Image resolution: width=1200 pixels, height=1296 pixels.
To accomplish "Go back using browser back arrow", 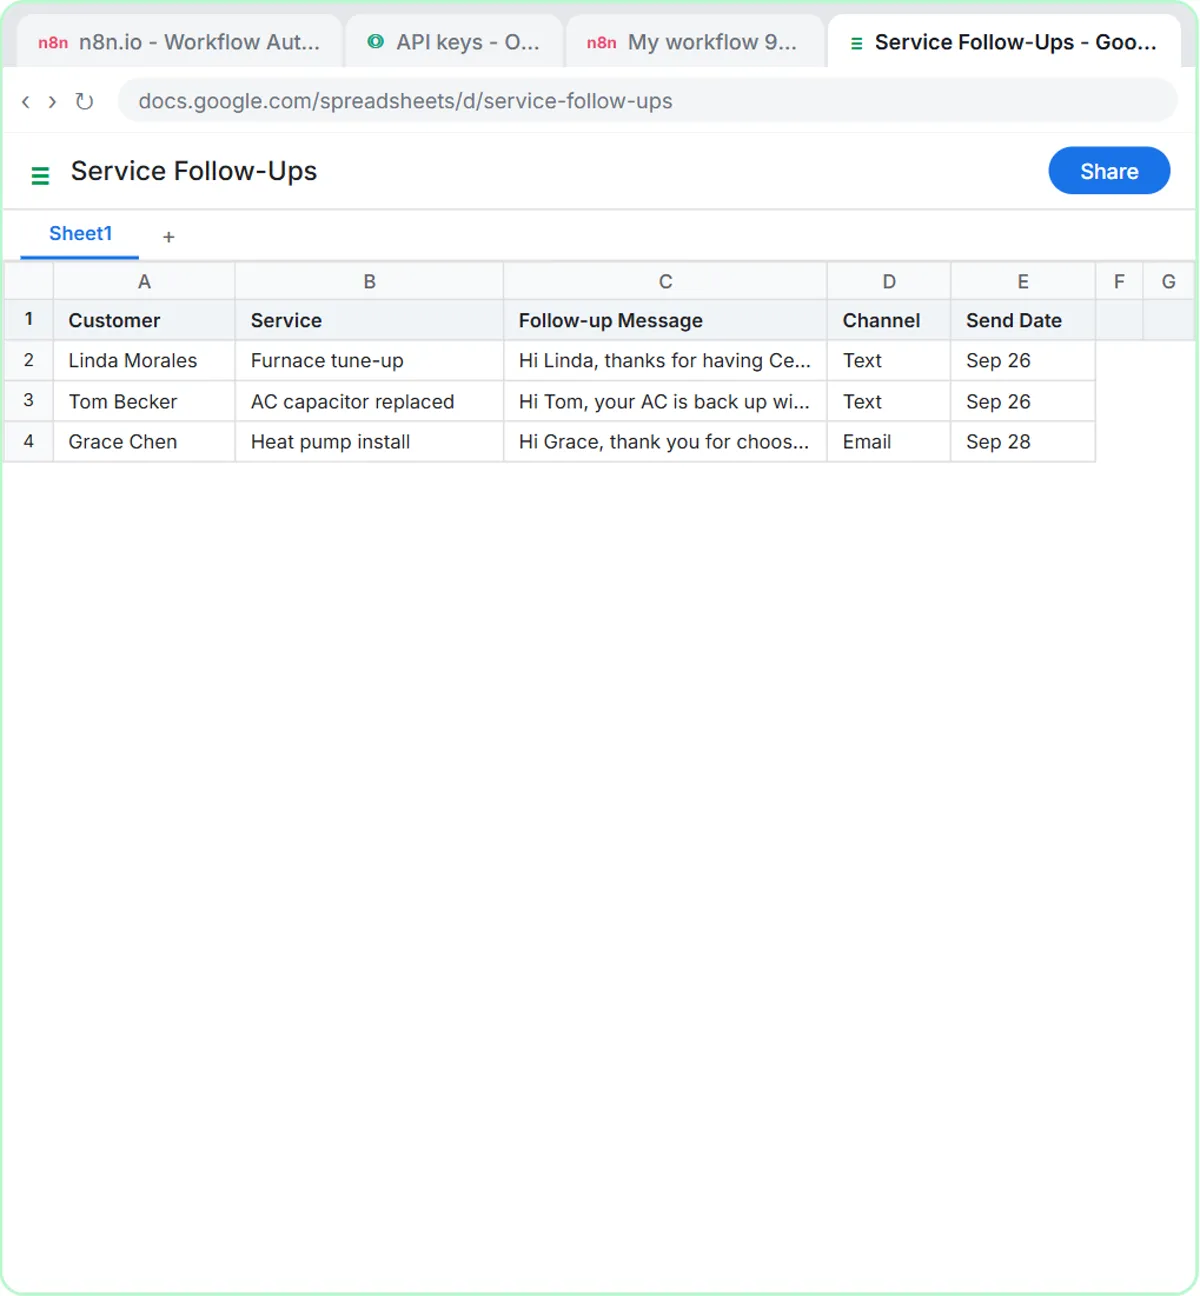I will (26, 101).
